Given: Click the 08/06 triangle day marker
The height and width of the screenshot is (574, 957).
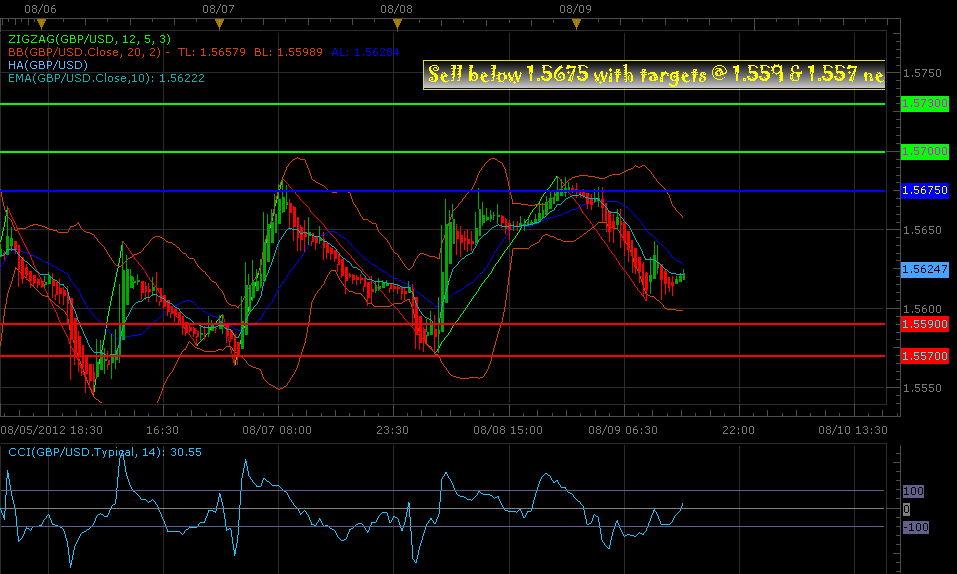Looking at the screenshot, I should pyautogui.click(x=41, y=24).
